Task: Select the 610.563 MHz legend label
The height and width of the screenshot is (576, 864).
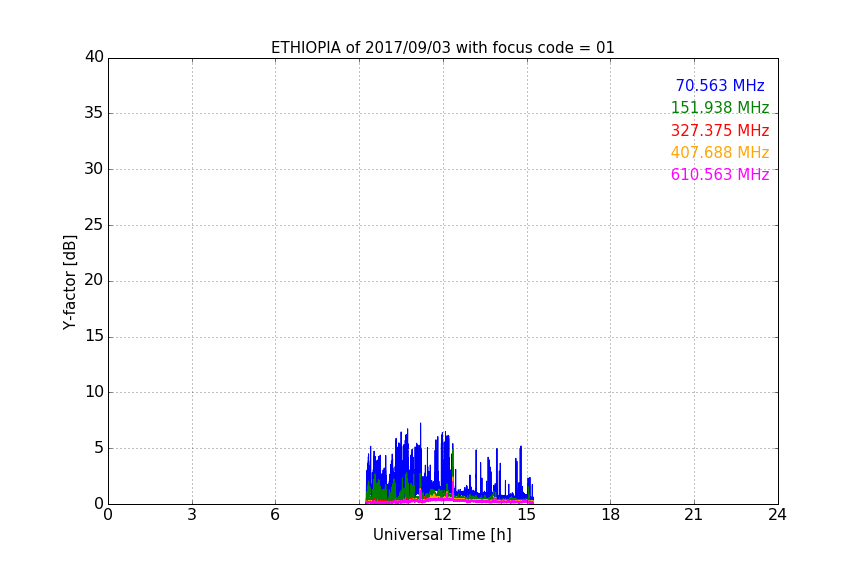Action: pos(720,174)
